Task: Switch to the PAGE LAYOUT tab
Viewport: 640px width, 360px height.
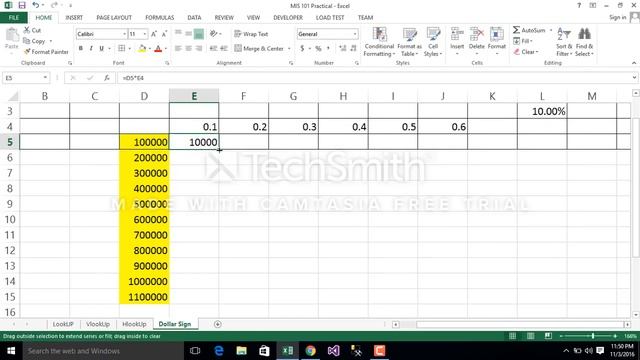Action: coord(114,18)
